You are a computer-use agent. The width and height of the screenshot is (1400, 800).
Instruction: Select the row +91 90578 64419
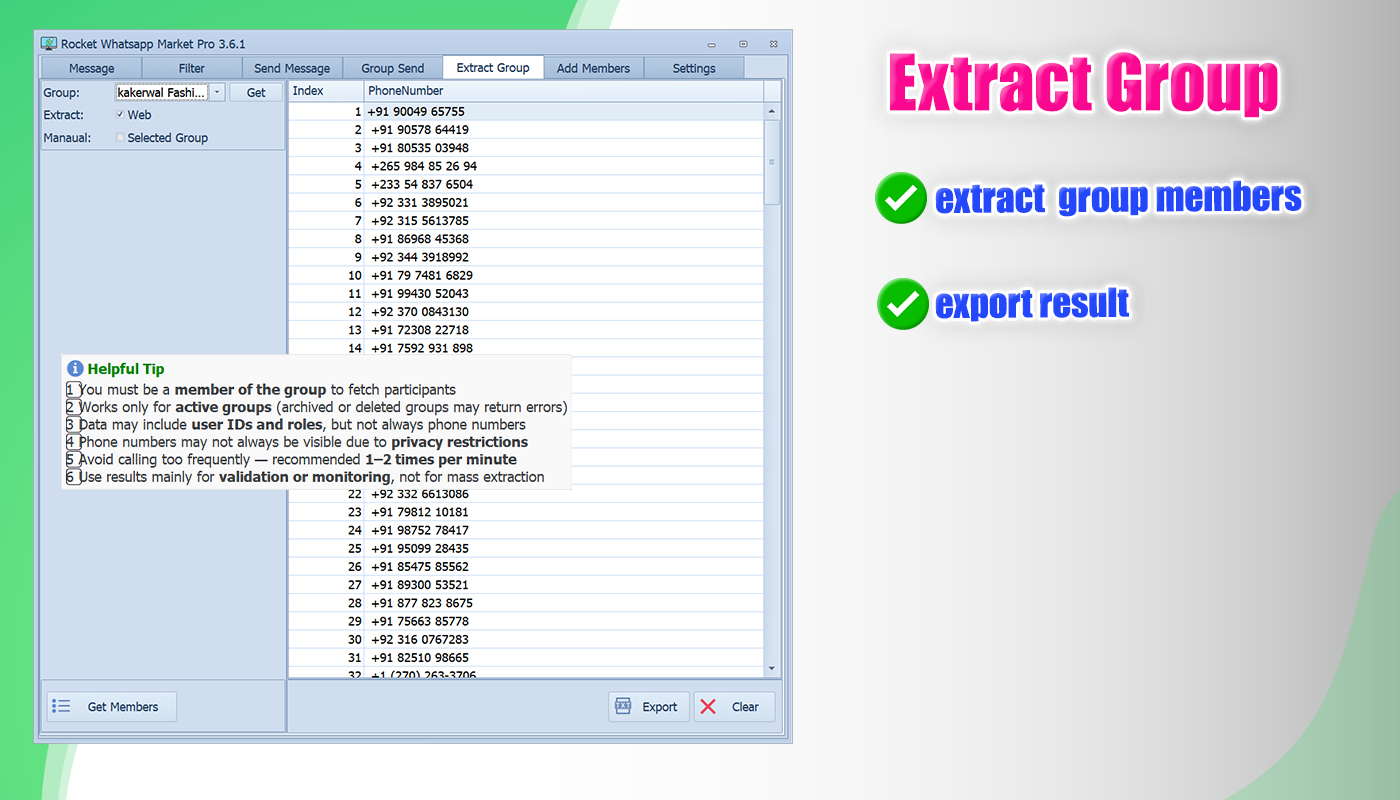(x=526, y=130)
